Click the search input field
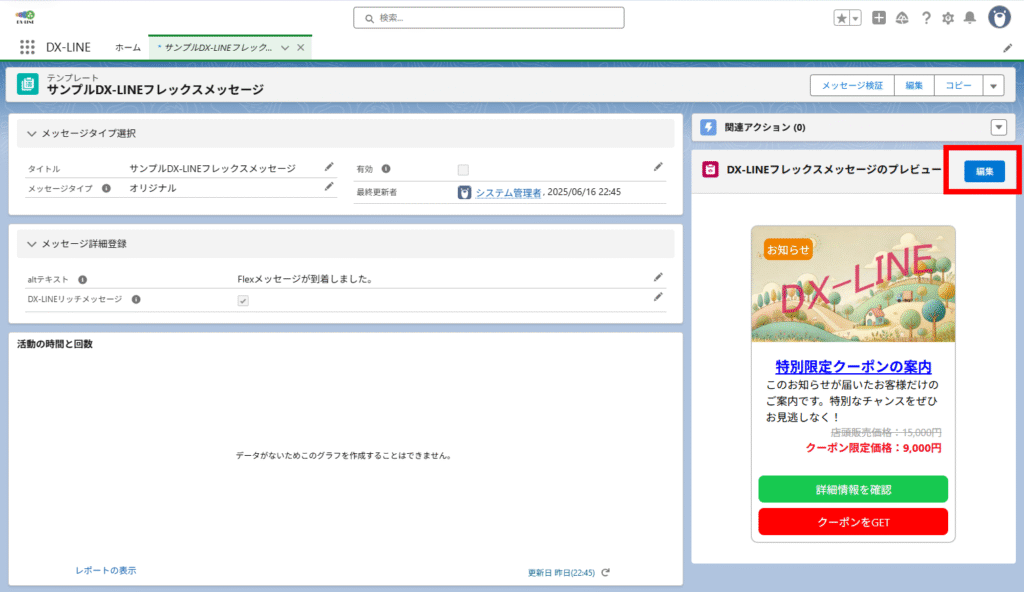Screen dimensions: 1024x592 pos(489,18)
